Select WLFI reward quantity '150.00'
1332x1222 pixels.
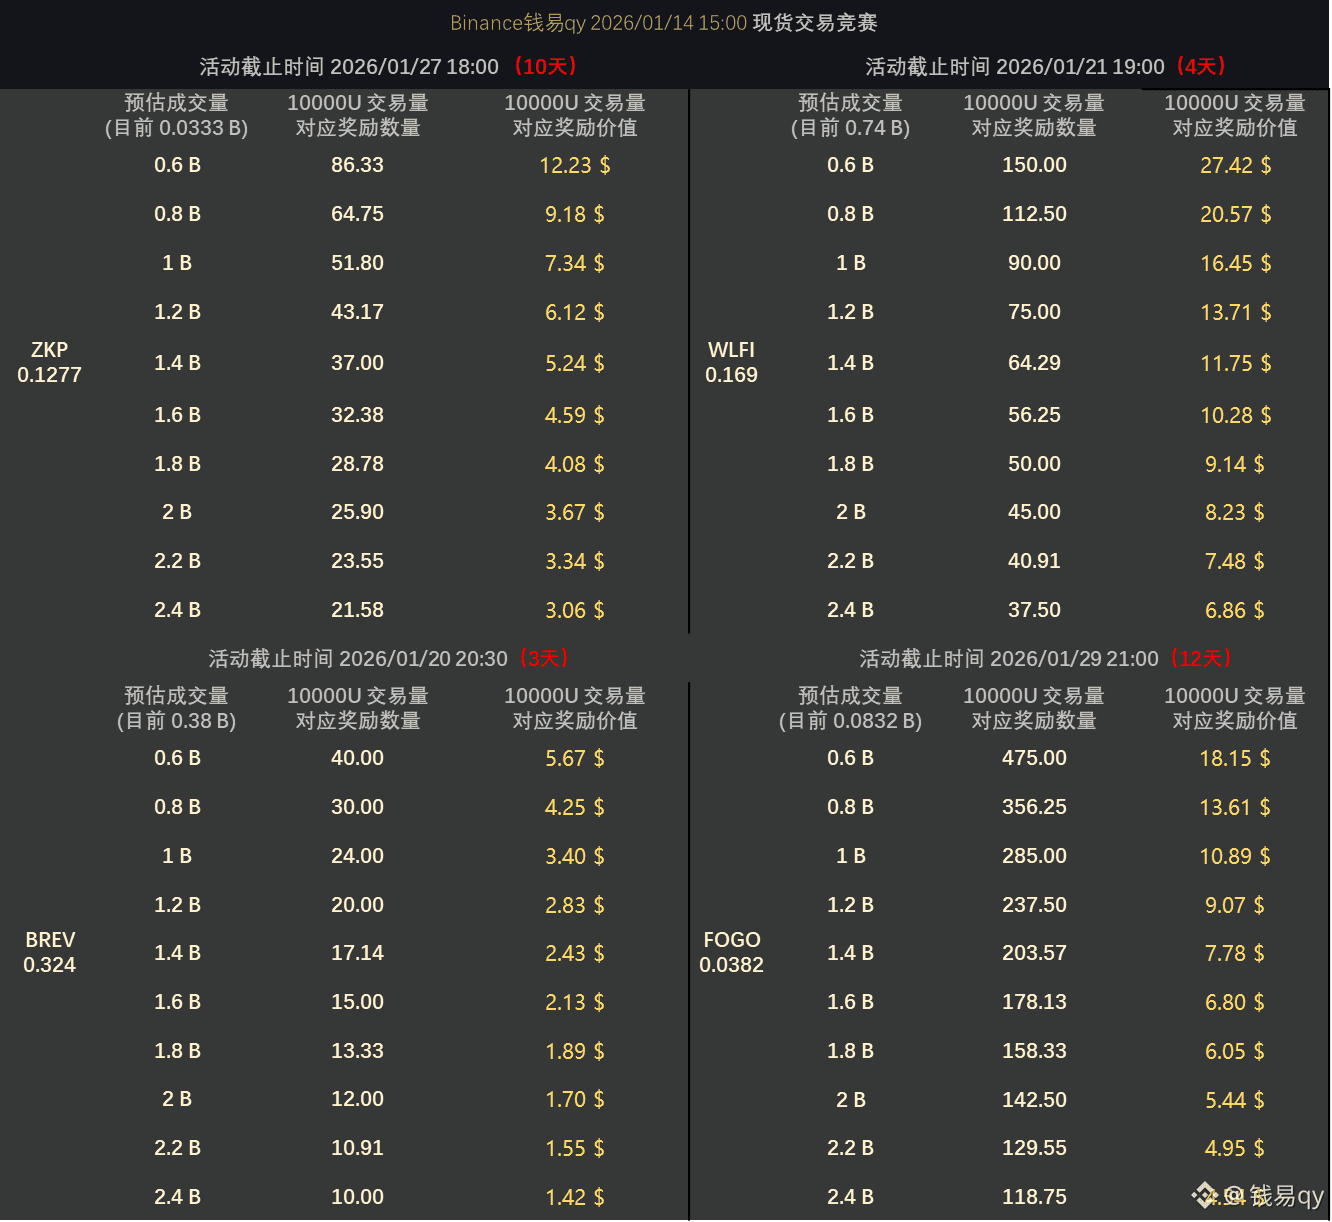click(1034, 165)
